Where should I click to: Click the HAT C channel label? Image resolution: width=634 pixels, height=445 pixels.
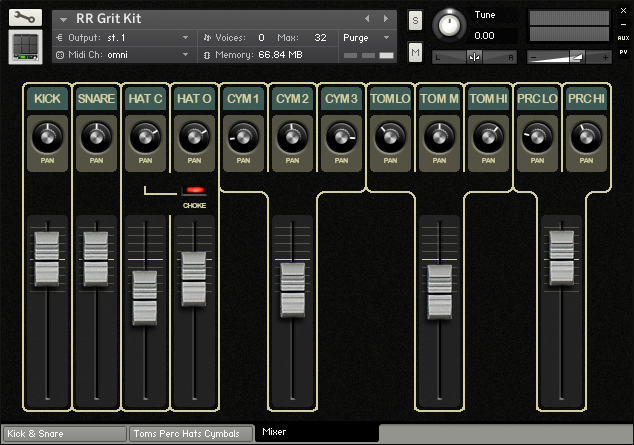(145, 99)
